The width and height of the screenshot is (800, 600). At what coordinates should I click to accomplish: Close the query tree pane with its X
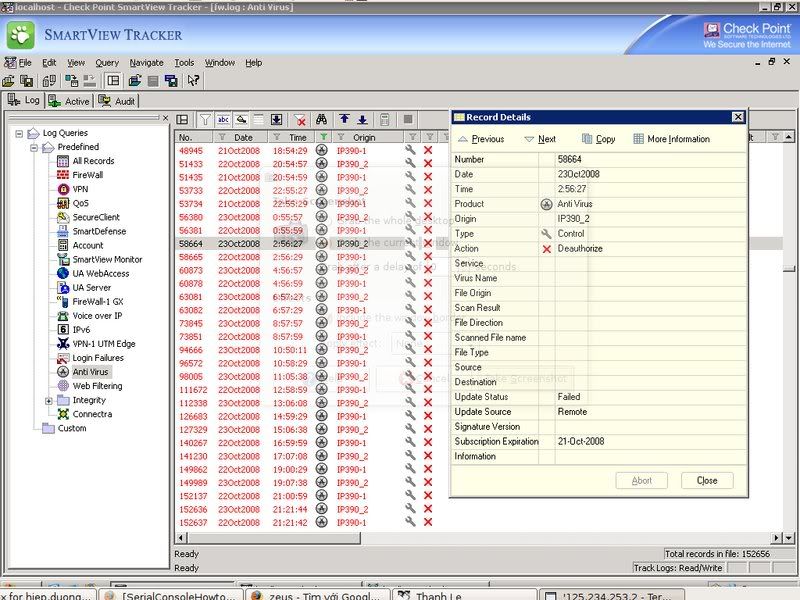165,118
